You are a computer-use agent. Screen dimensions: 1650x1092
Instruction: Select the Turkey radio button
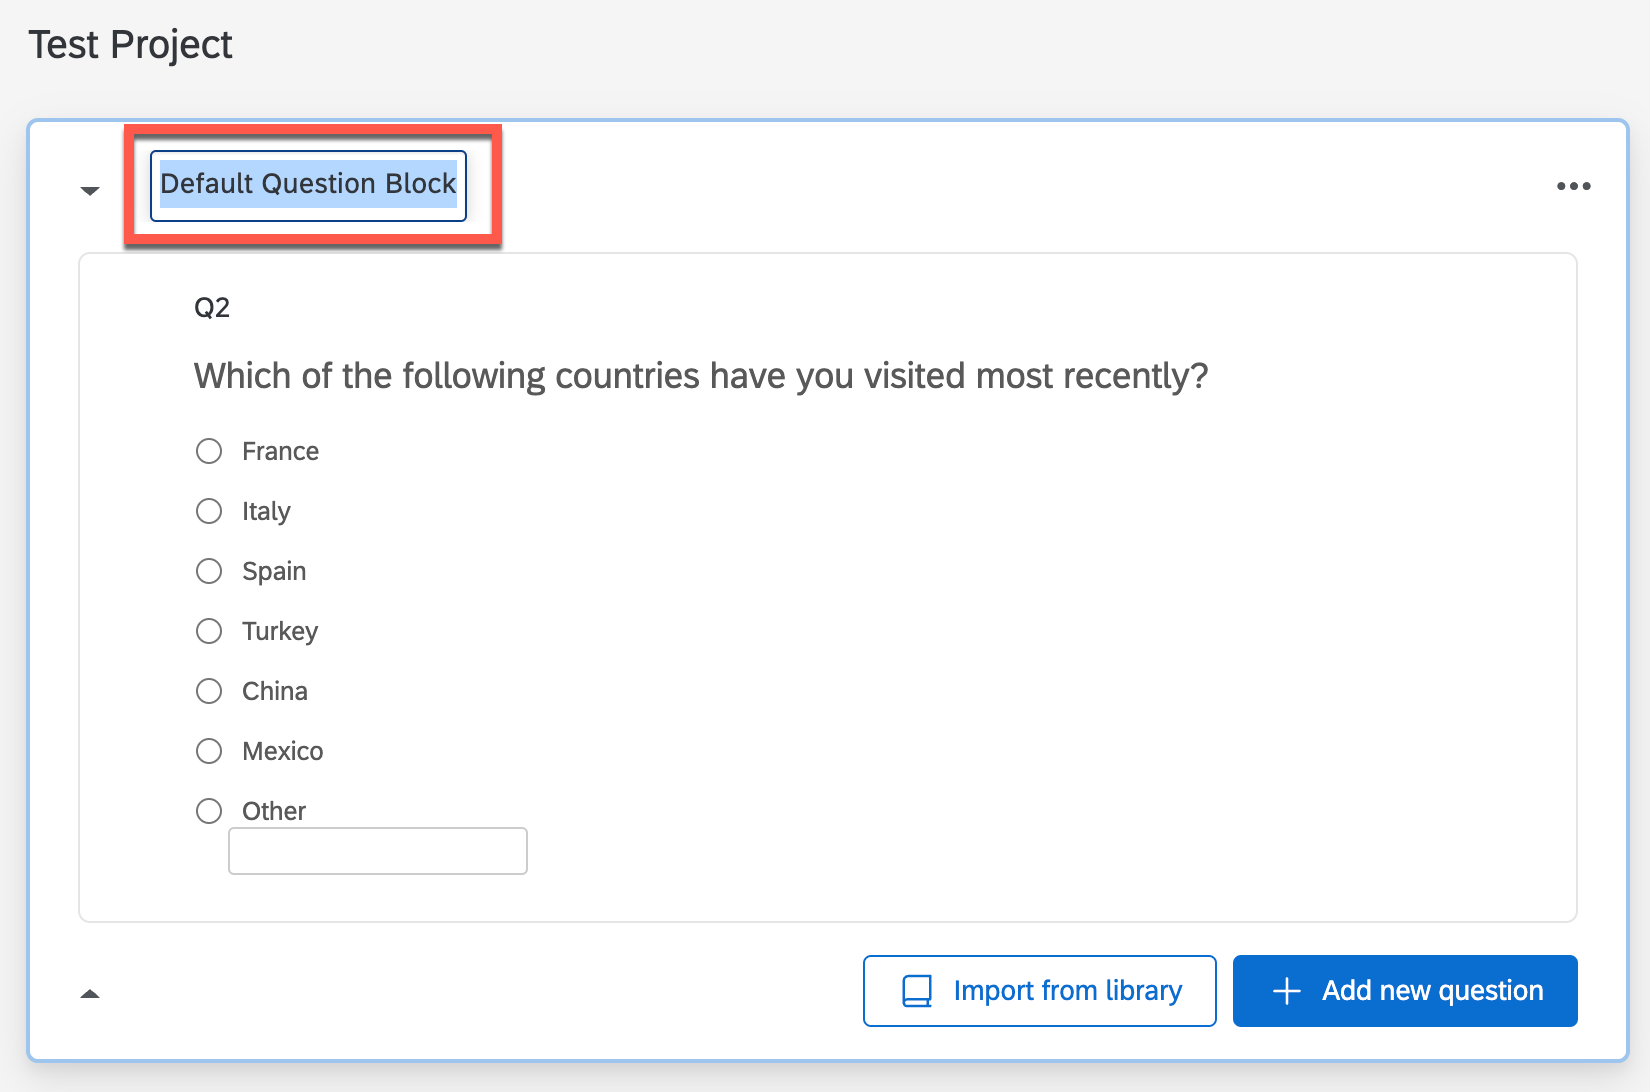pos(209,631)
